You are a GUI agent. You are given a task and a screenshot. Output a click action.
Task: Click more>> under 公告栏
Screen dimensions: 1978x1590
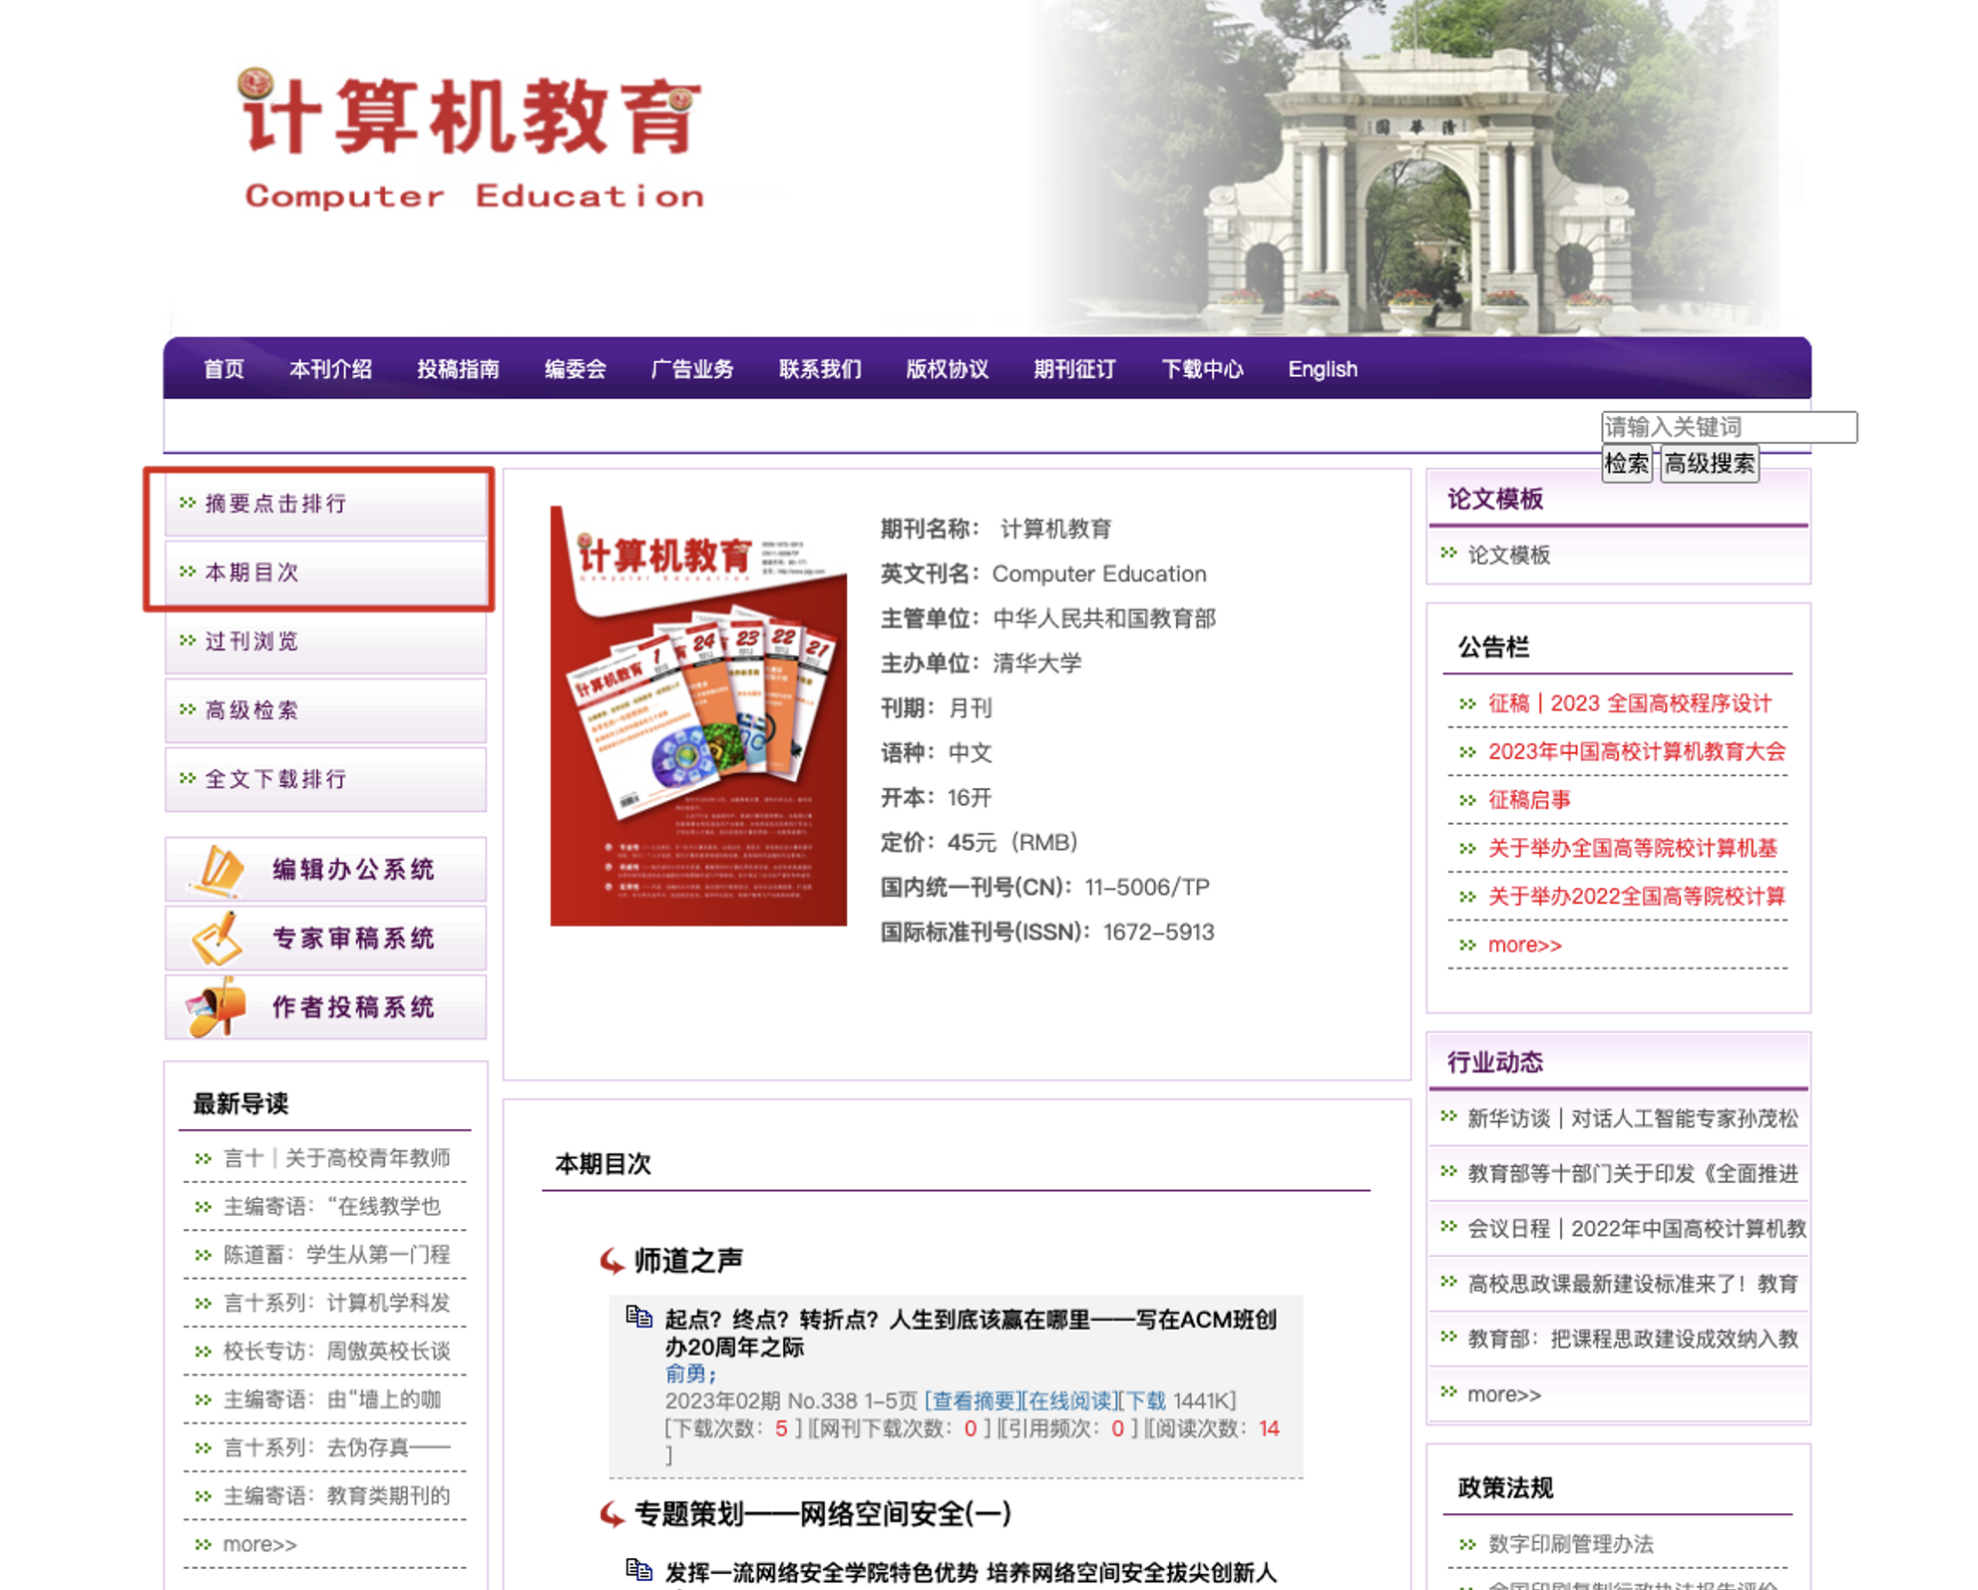tap(1524, 945)
